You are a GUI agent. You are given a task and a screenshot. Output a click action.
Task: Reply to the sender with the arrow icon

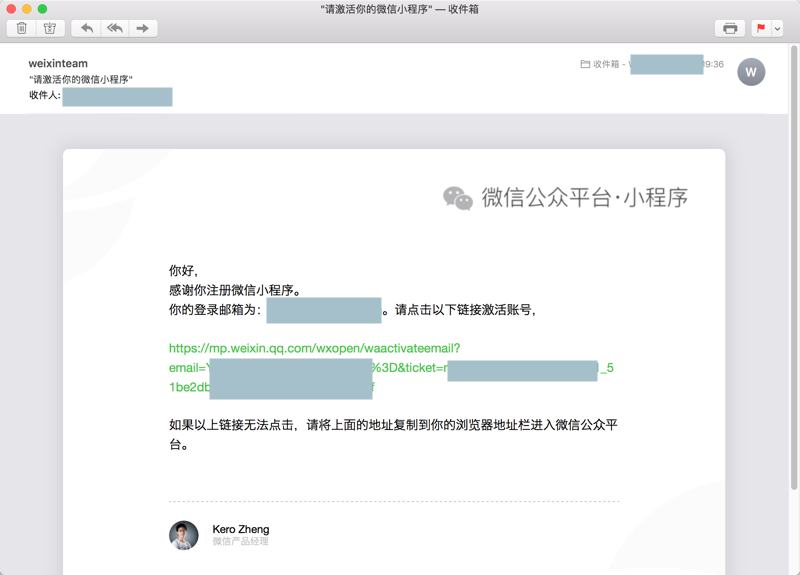87,28
